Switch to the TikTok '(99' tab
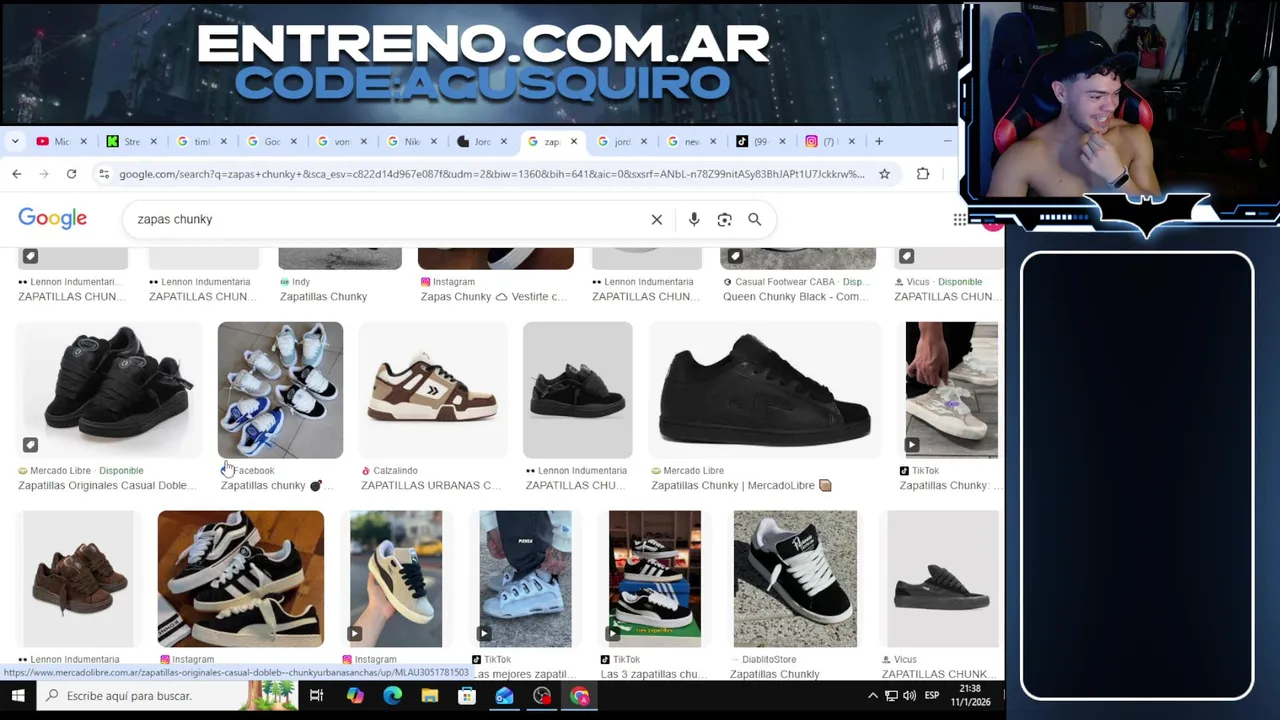 (x=760, y=141)
